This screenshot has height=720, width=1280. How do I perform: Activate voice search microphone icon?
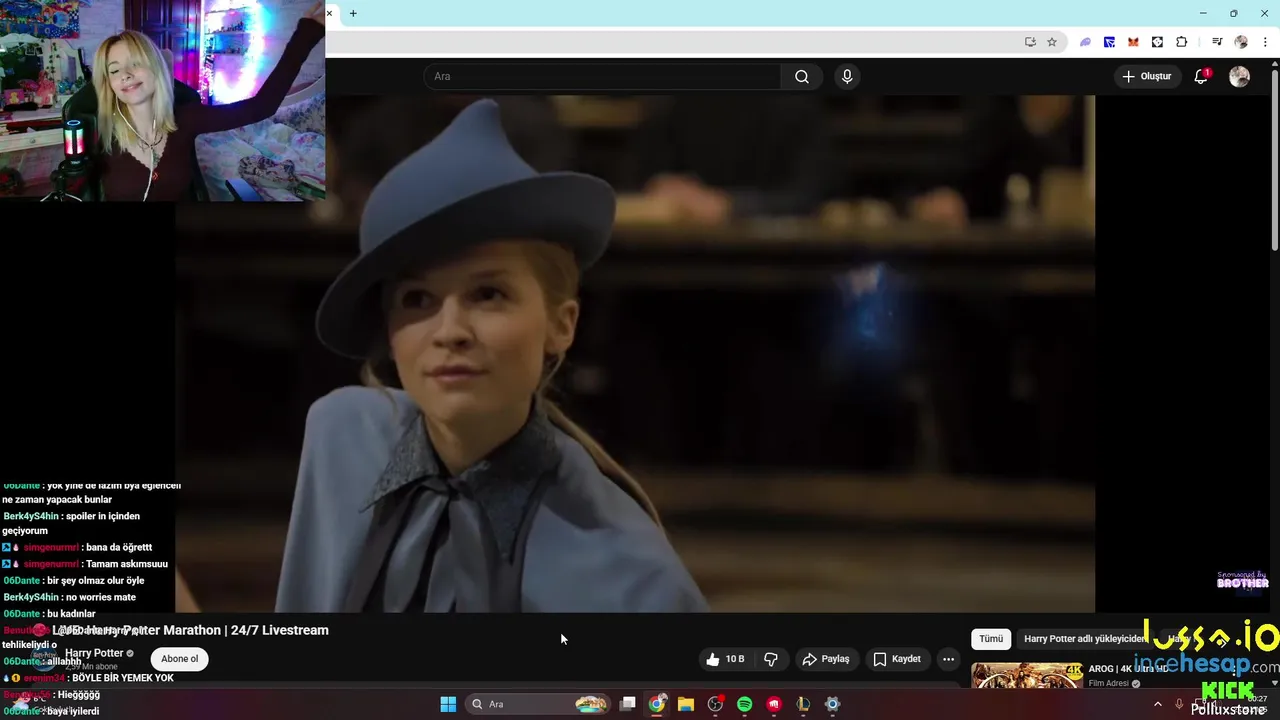pos(847,77)
